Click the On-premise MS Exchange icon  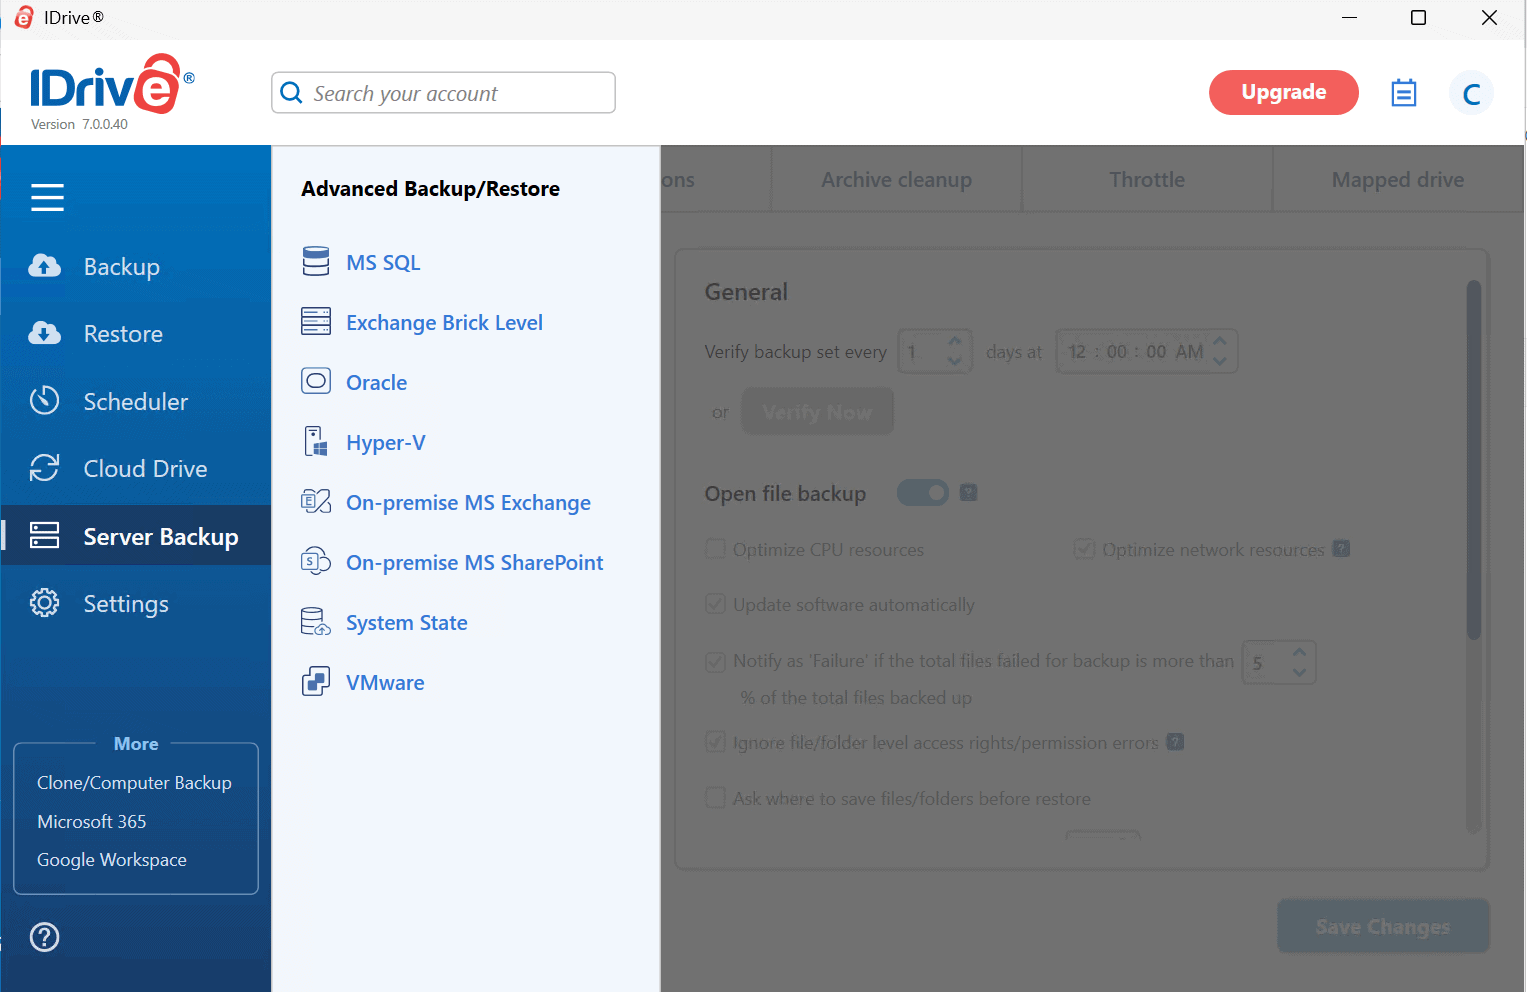[316, 501]
